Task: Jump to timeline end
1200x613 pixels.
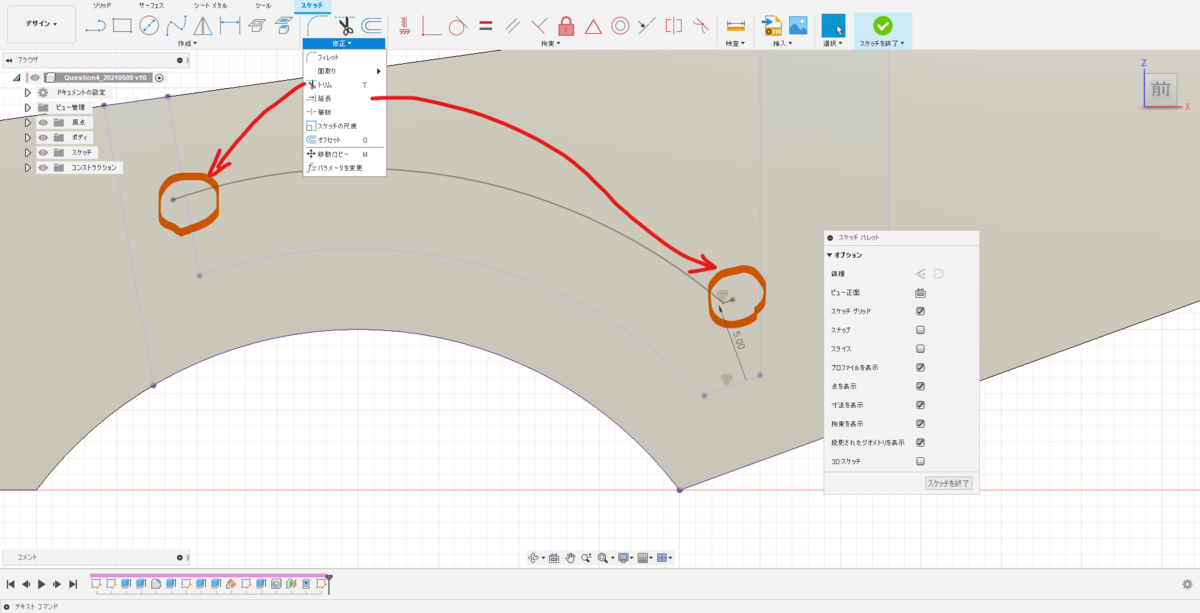Action: click(x=73, y=583)
